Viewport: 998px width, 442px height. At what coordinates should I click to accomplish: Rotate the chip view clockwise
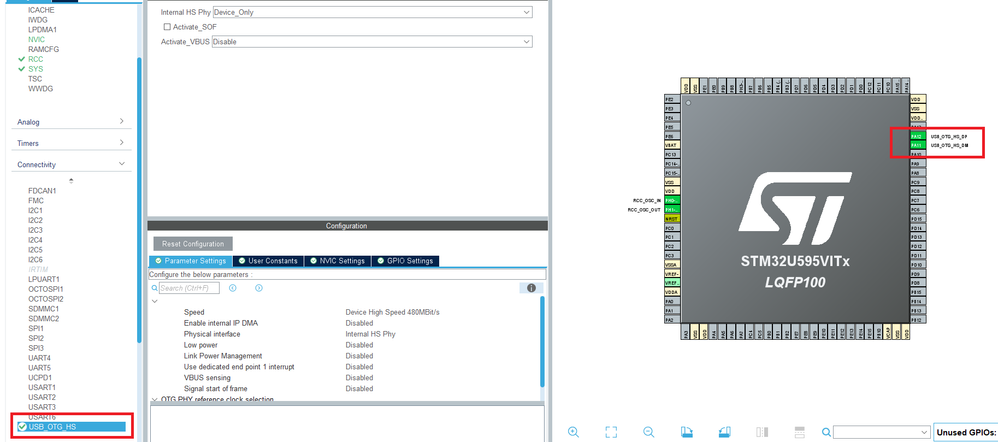coord(686,432)
